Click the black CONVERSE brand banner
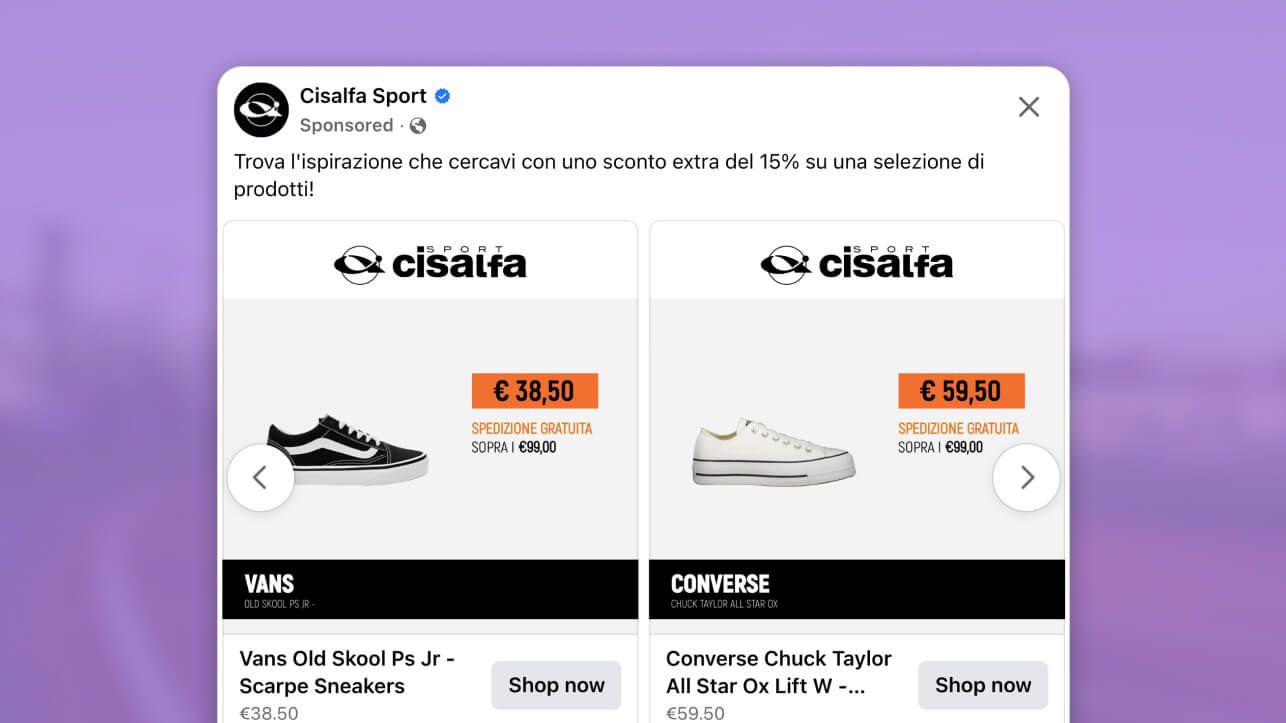 click(856, 589)
